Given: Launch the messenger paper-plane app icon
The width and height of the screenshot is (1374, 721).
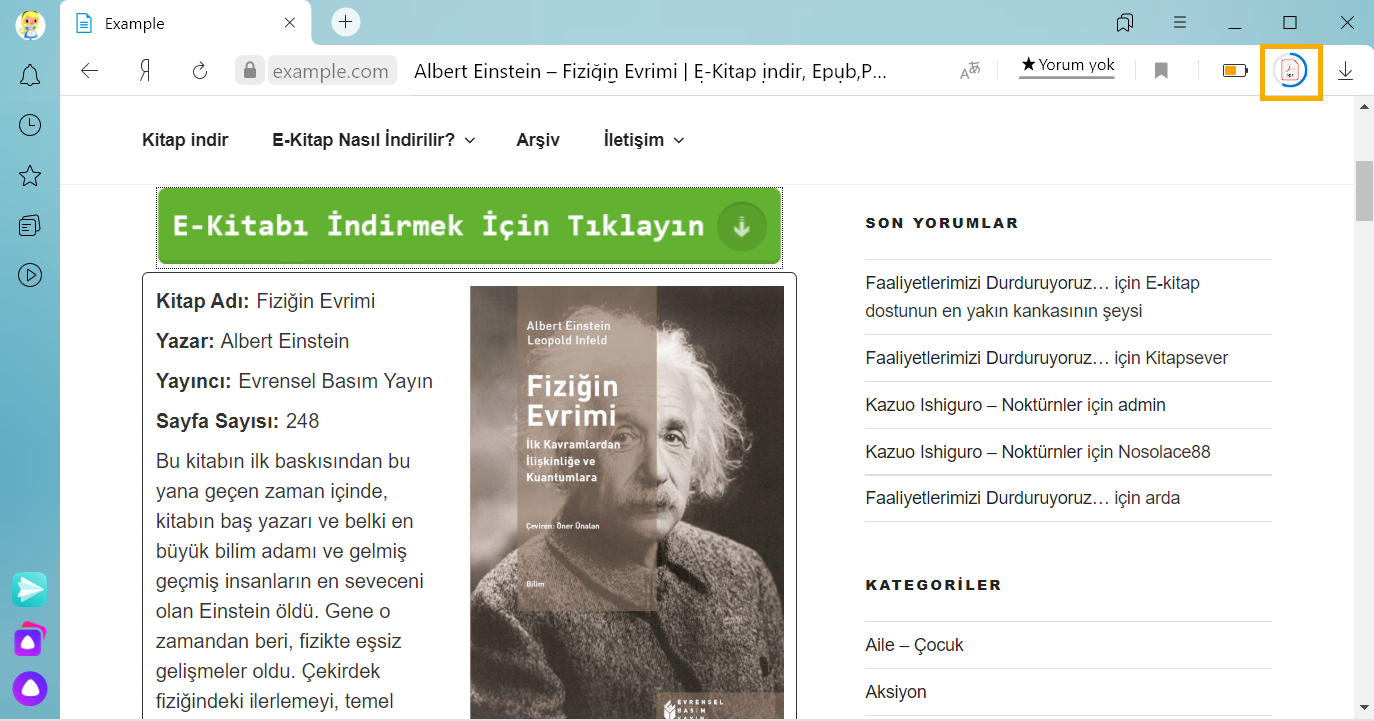Looking at the screenshot, I should (30, 589).
